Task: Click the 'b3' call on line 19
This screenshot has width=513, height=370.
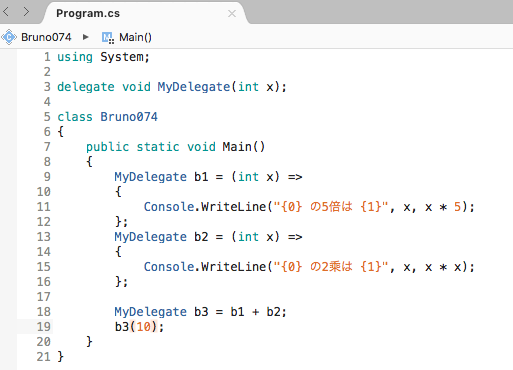Action: point(122,327)
